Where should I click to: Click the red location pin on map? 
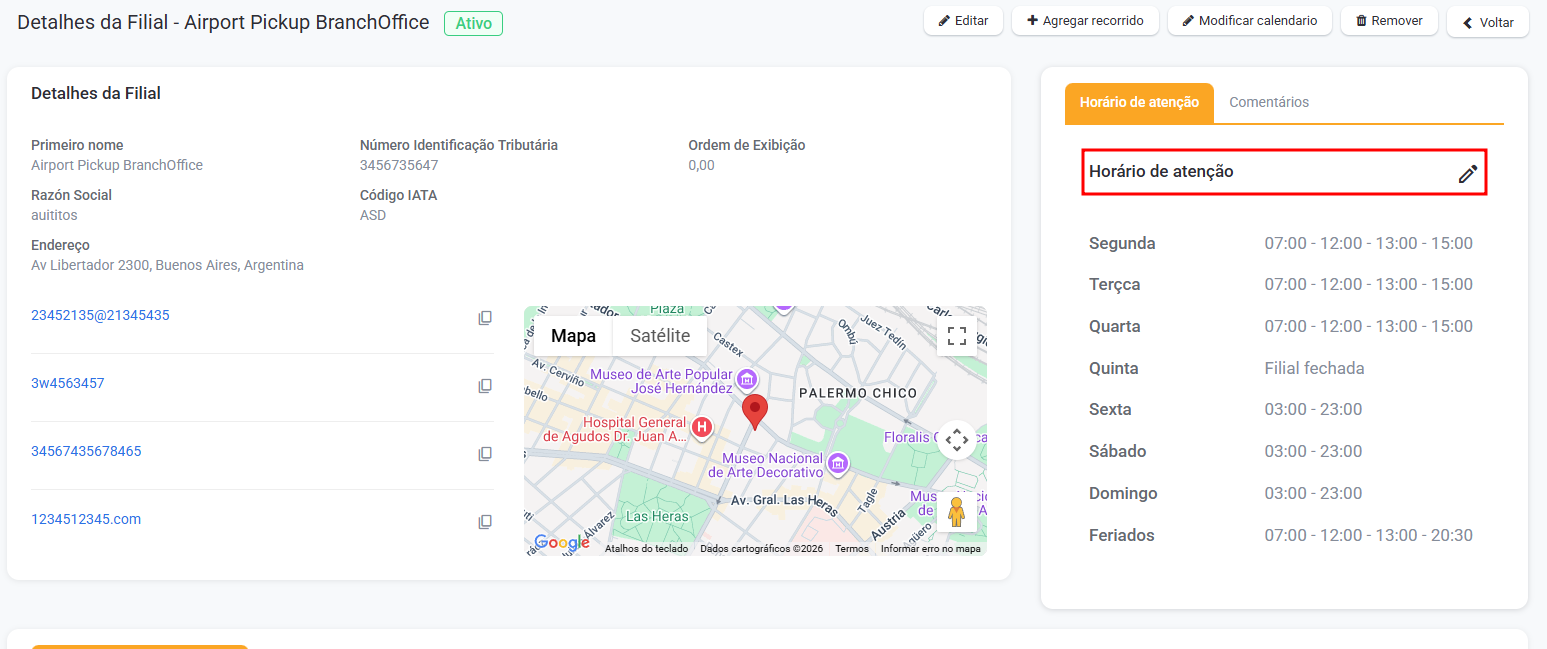coord(755,410)
